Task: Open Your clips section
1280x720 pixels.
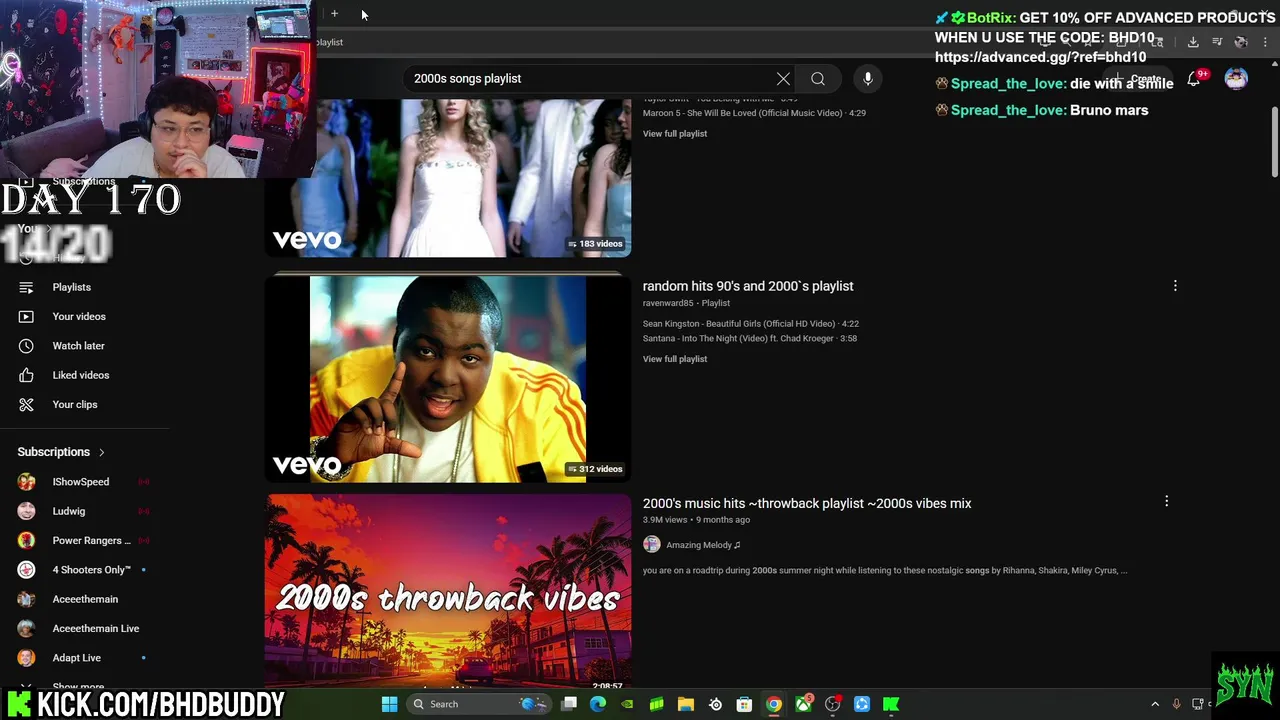Action: click(75, 404)
